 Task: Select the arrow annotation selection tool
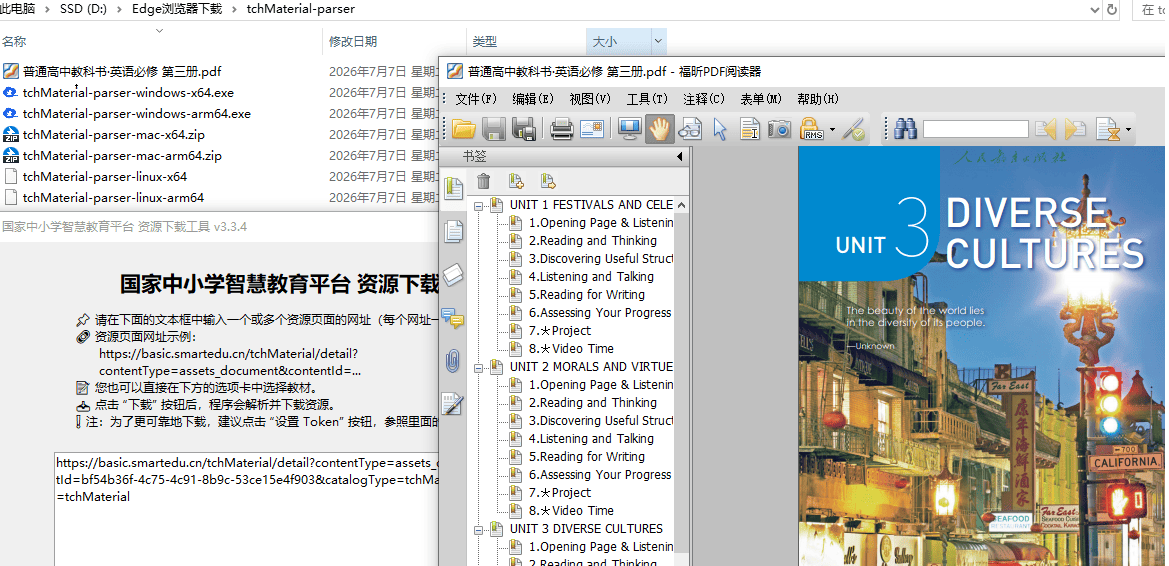pos(719,129)
